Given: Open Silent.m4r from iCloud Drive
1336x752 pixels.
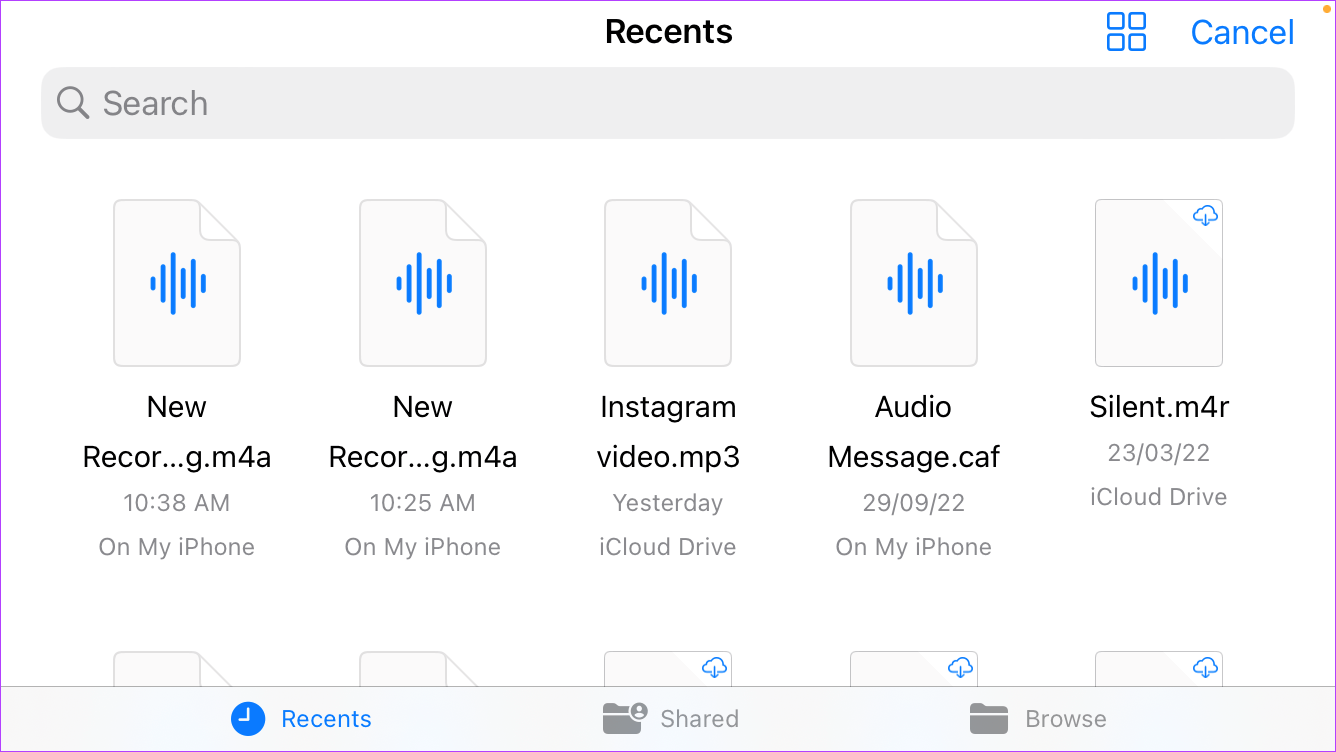Looking at the screenshot, I should (x=1158, y=283).
